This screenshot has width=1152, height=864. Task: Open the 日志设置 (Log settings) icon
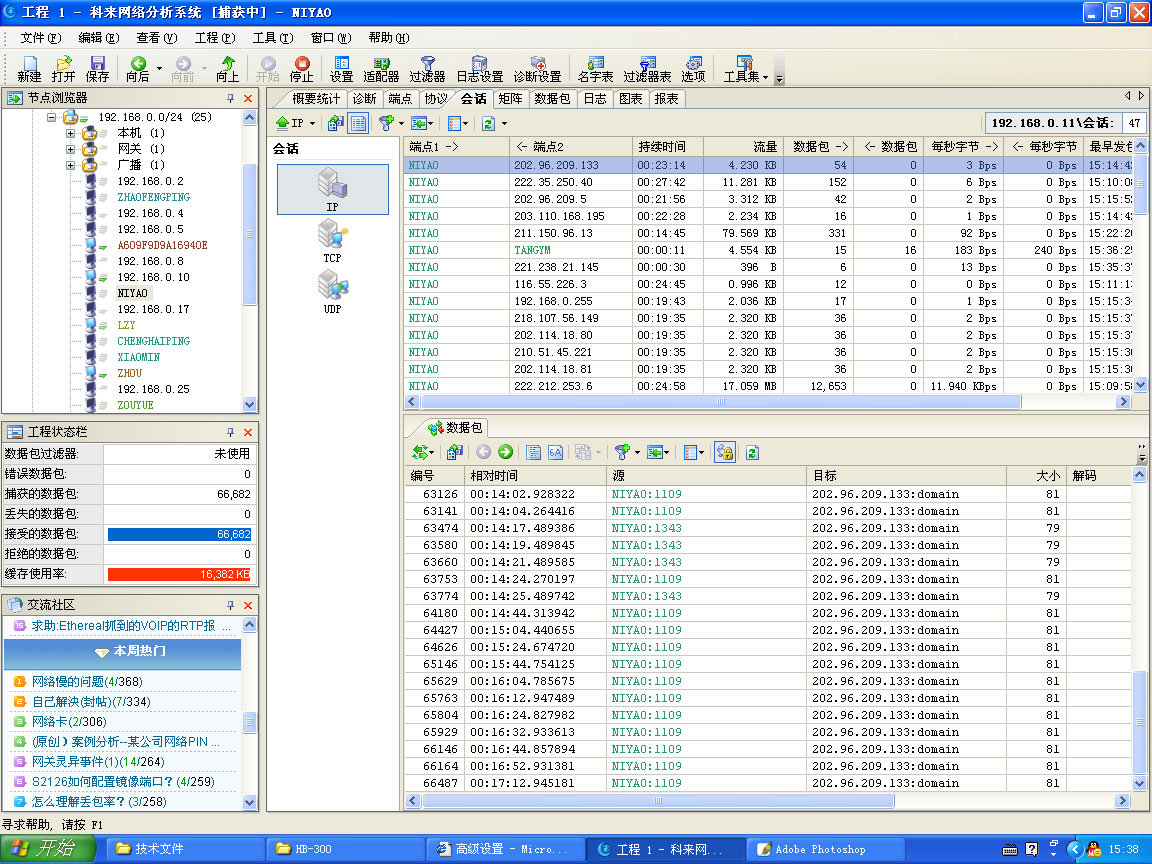(x=479, y=68)
